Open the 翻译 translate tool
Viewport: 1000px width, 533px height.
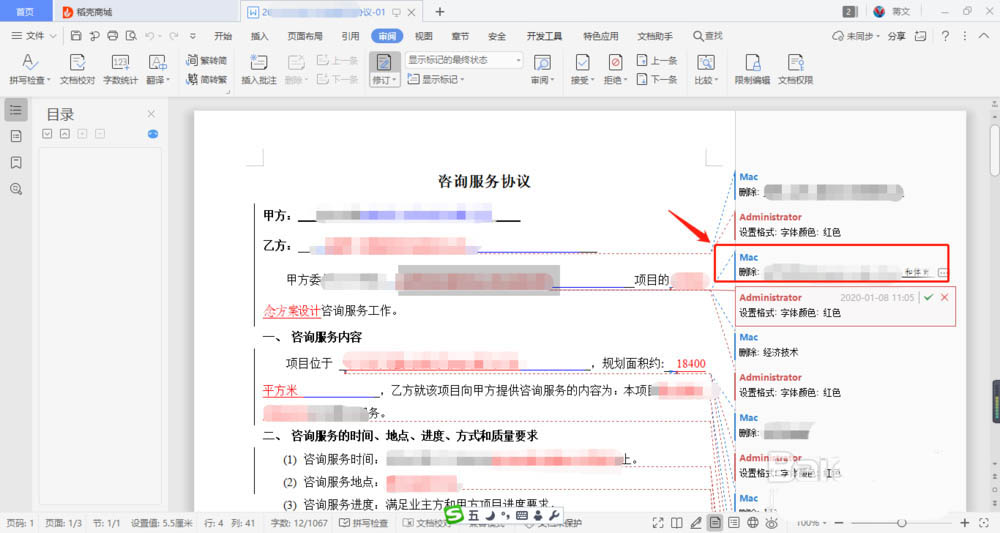pyautogui.click(x=158, y=69)
